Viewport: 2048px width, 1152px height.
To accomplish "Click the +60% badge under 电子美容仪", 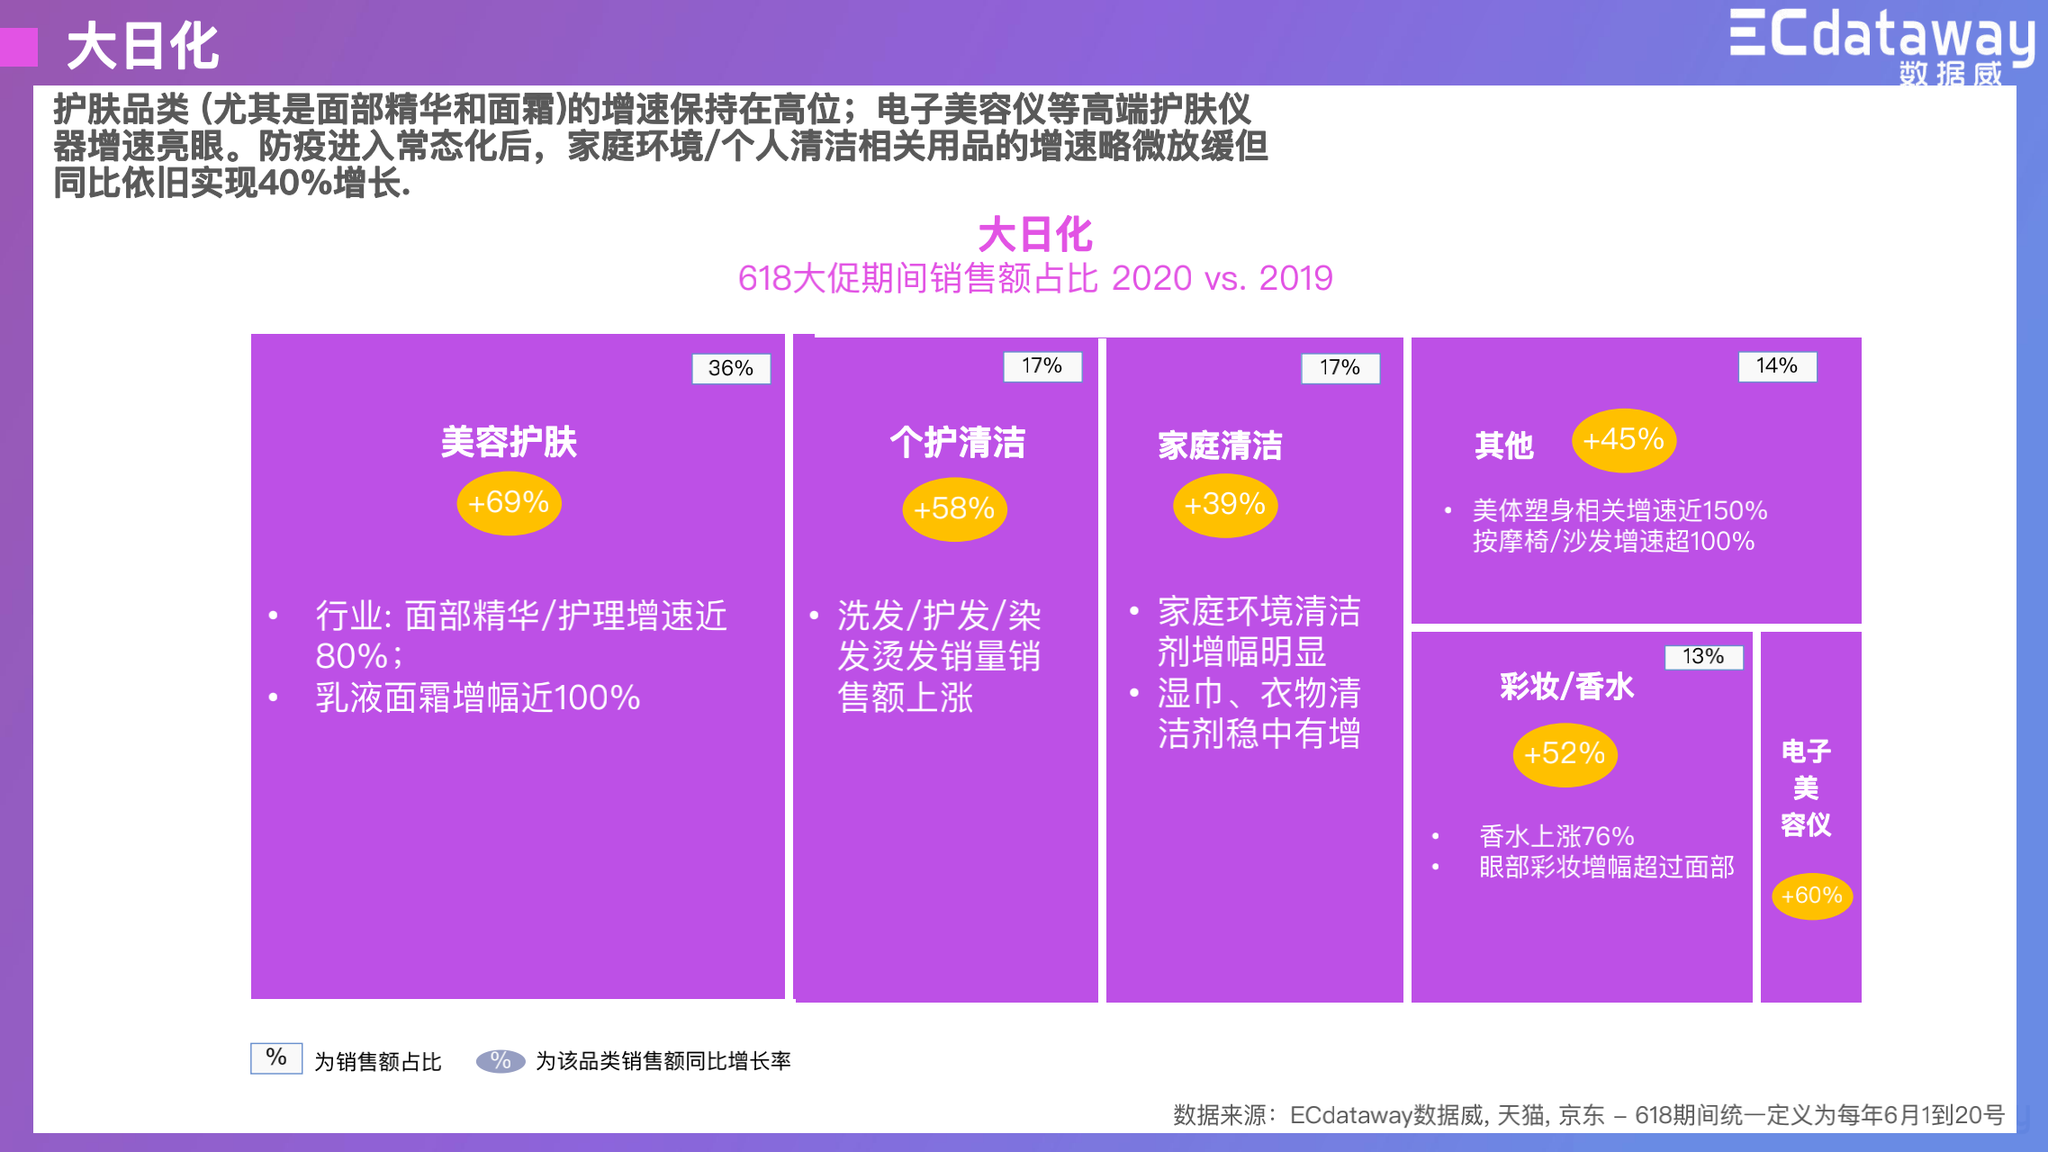I will (x=1812, y=897).
